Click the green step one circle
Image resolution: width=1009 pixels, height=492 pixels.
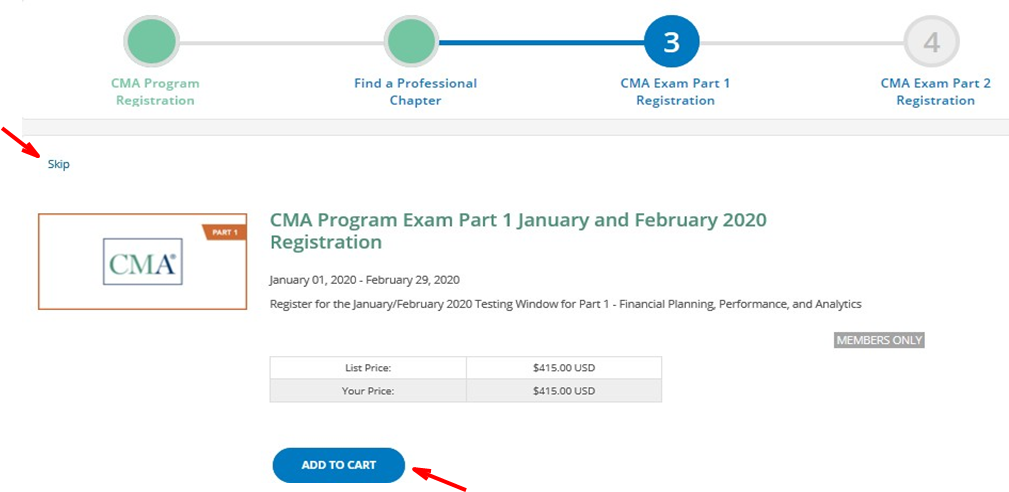pyautogui.click(x=151, y=42)
